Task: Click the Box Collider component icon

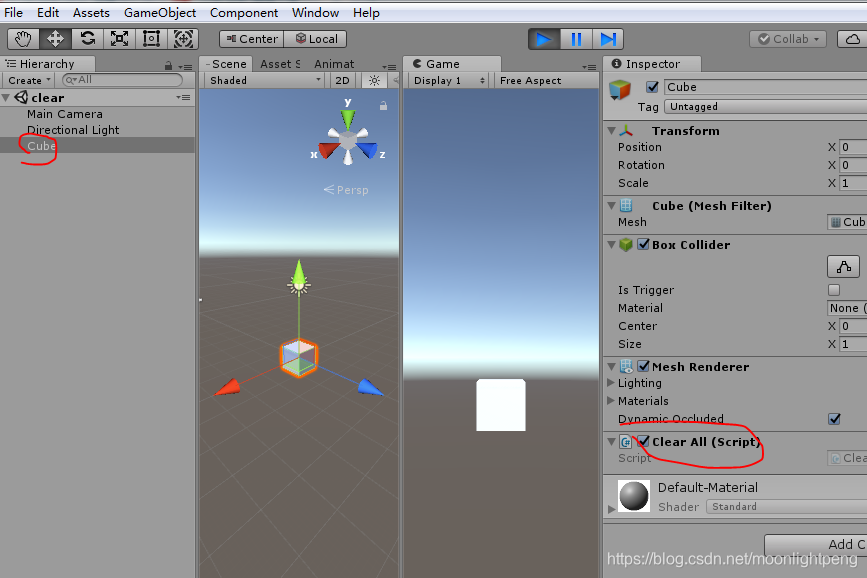Action: 626,244
